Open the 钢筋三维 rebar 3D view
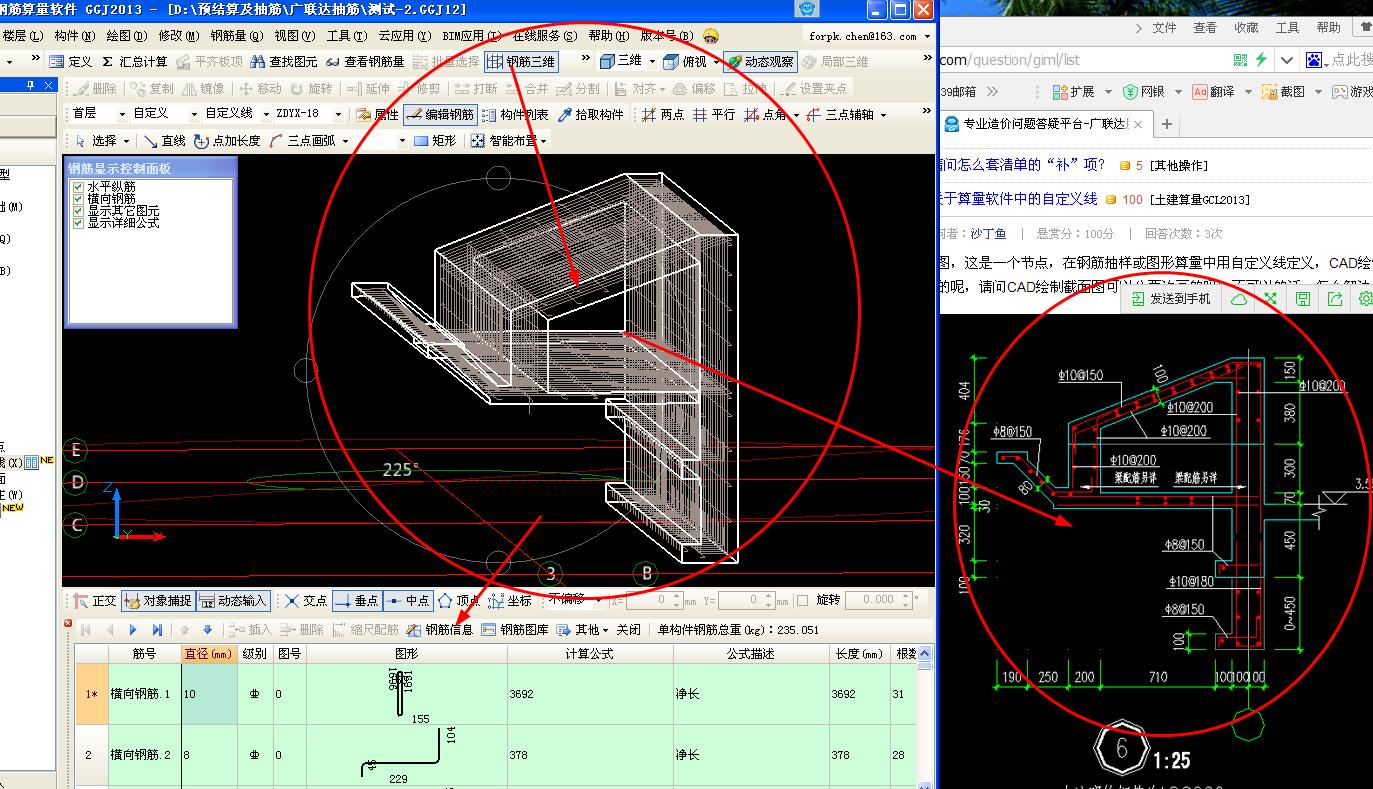 (x=519, y=60)
